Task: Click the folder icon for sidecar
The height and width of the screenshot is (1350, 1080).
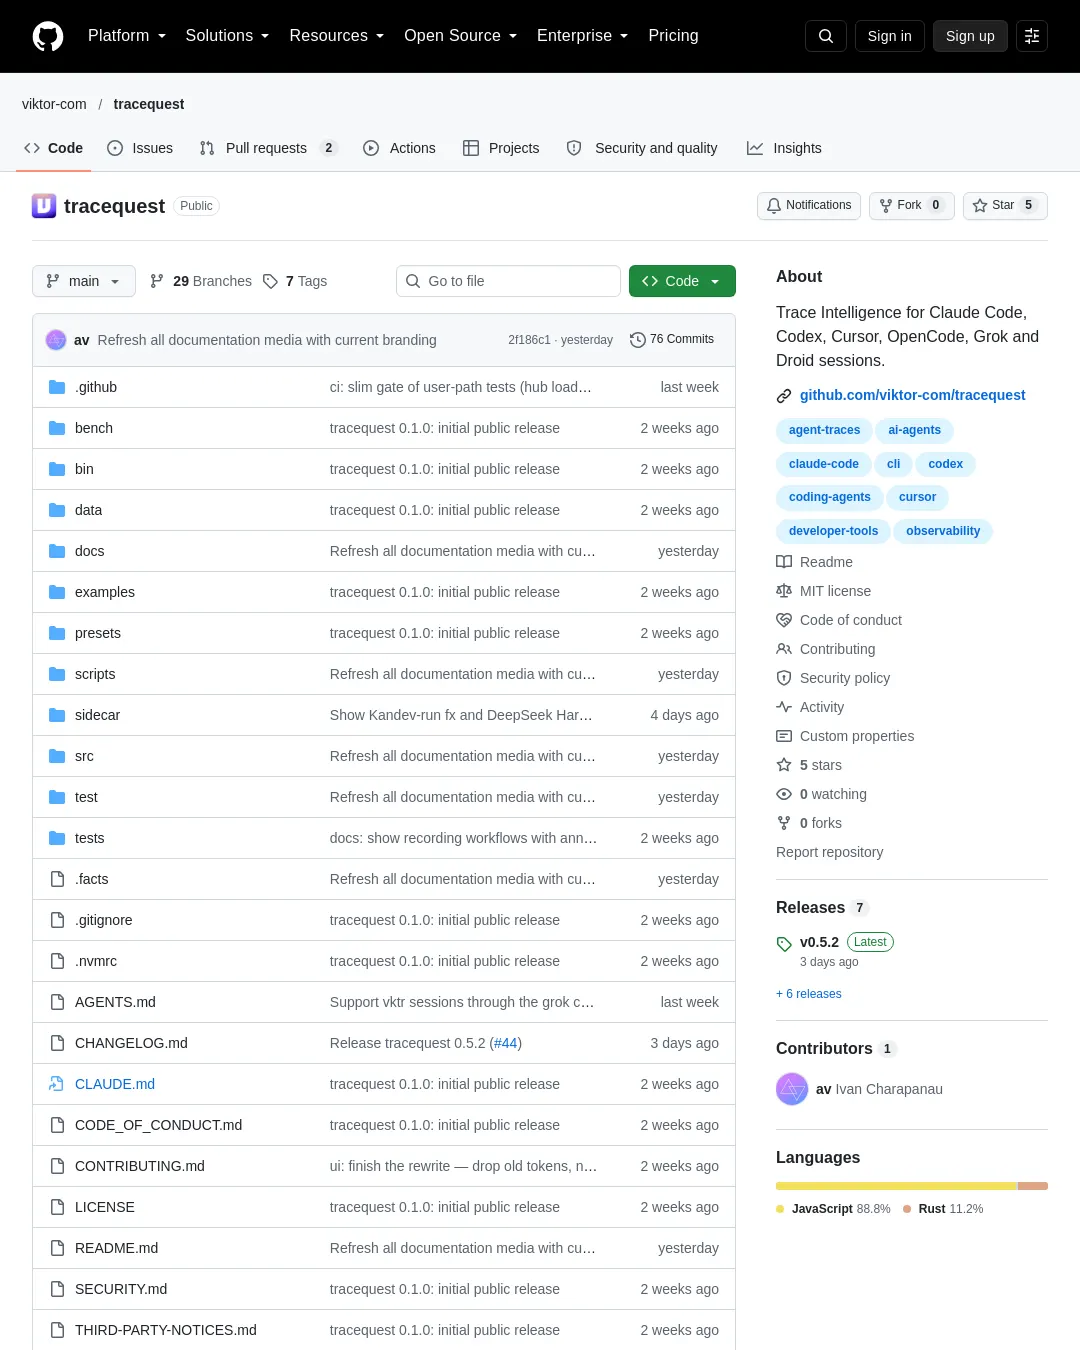Action: click(57, 715)
